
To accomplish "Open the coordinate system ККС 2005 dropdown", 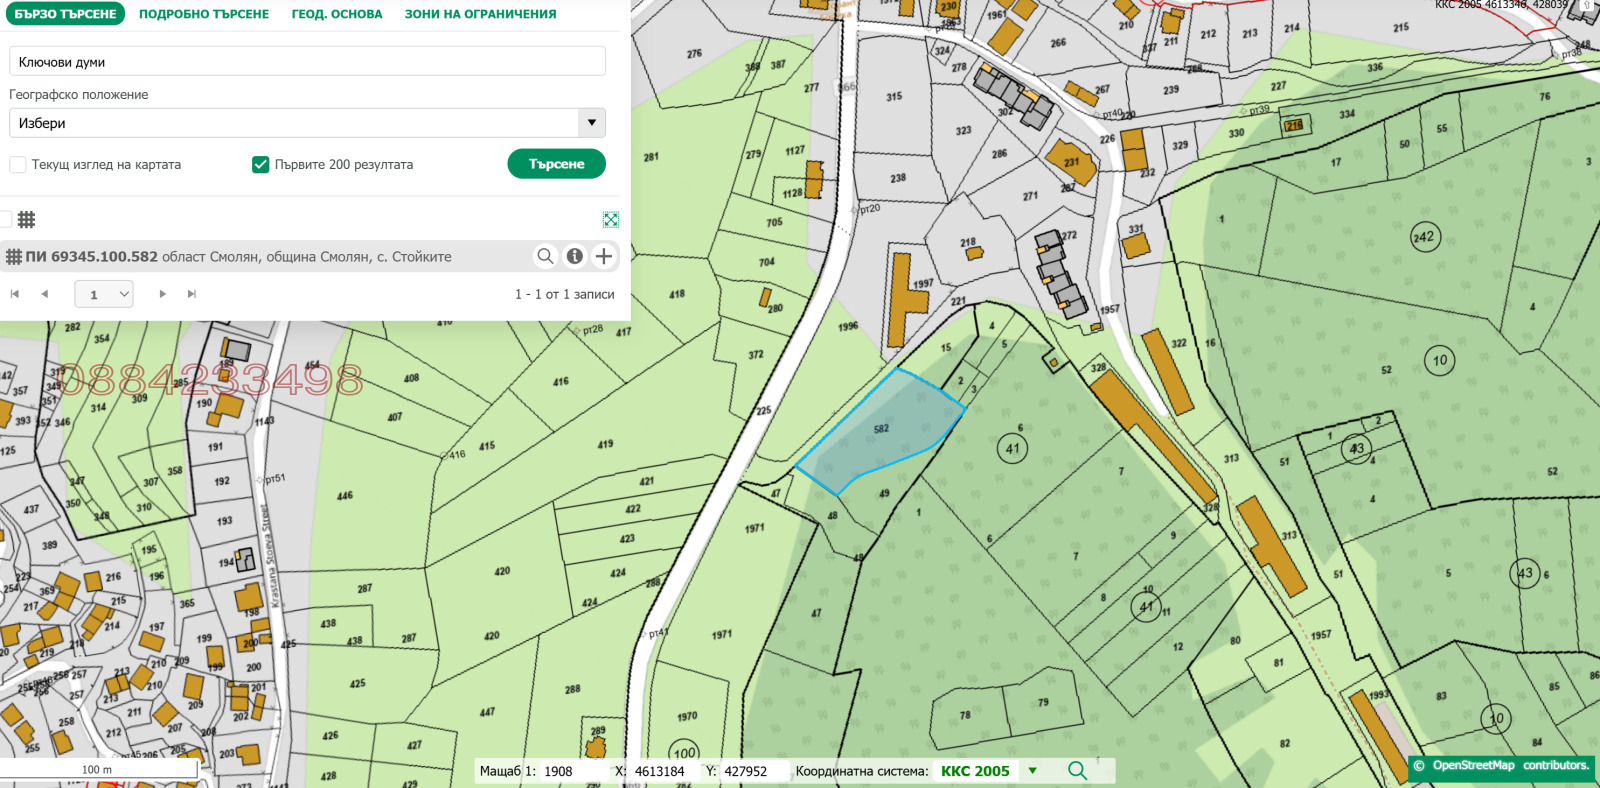I will pos(1033,771).
